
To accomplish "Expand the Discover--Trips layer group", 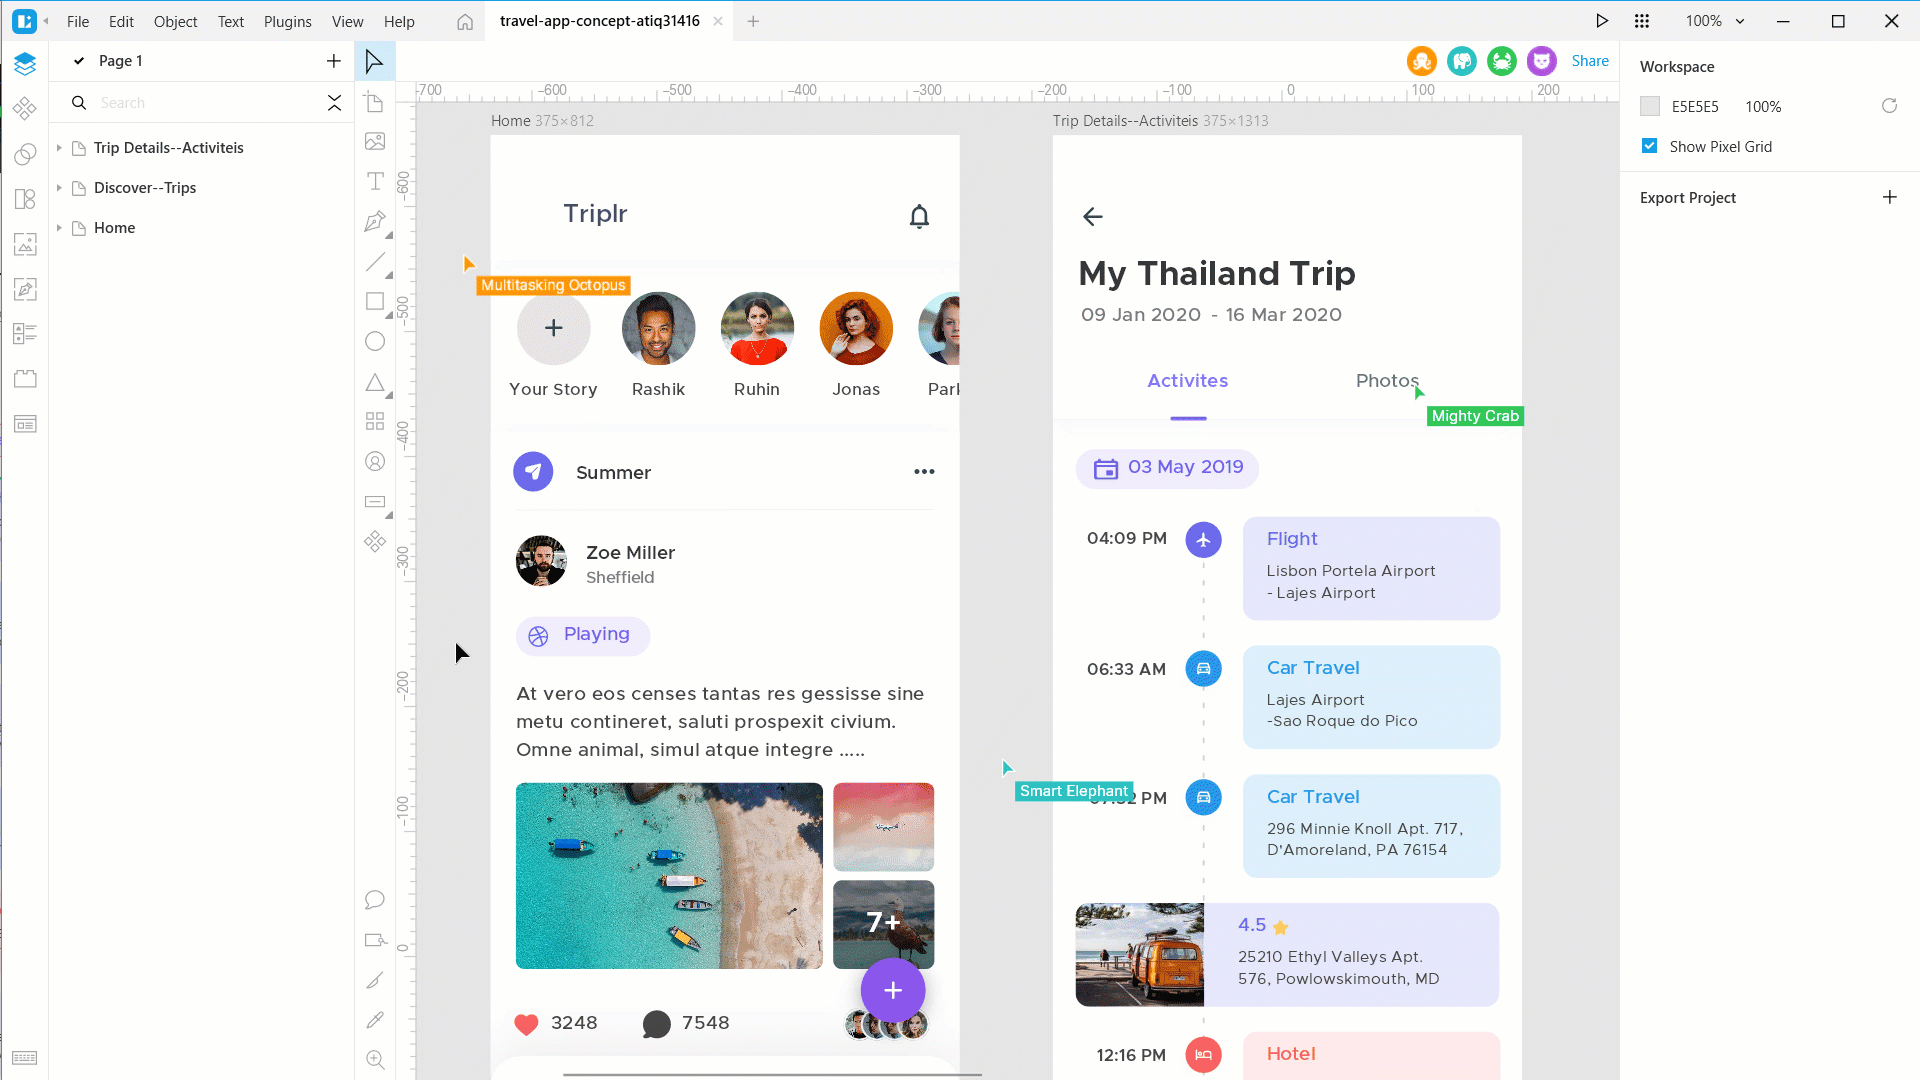I will (58, 187).
